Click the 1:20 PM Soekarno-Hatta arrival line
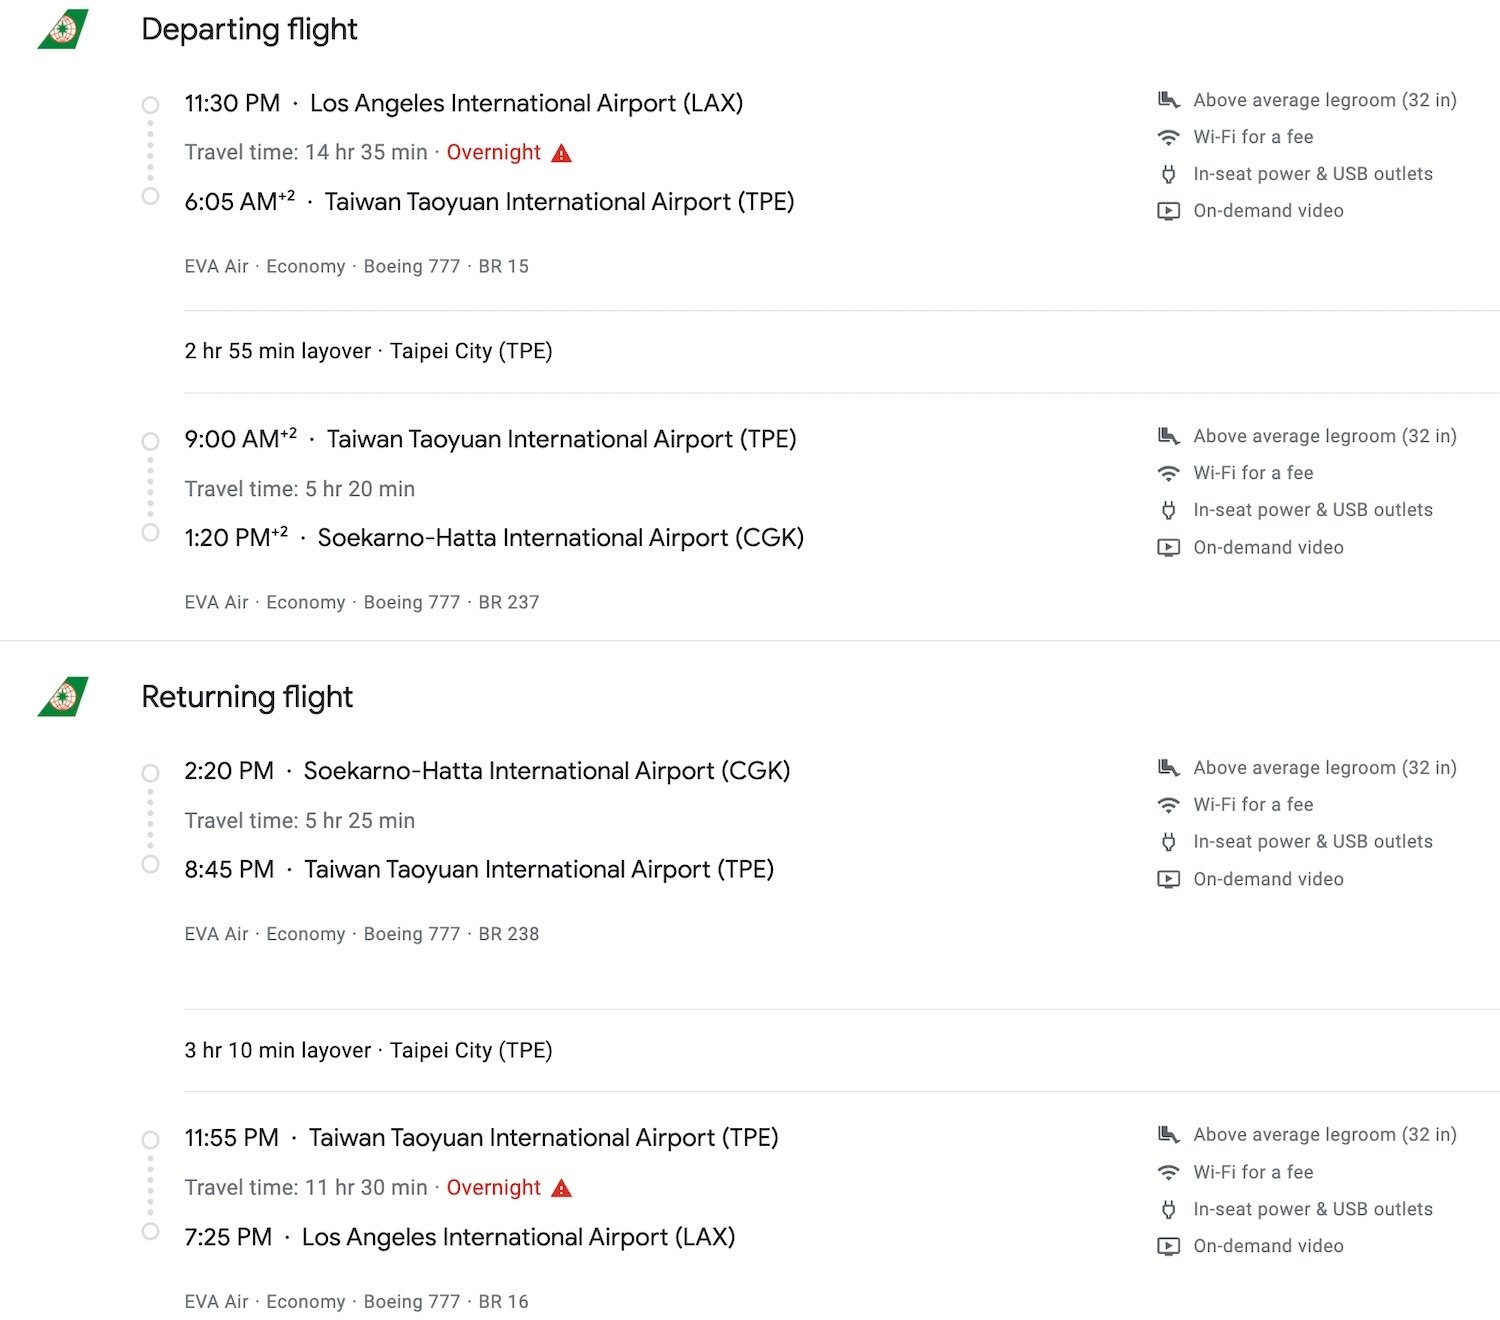 click(x=494, y=537)
